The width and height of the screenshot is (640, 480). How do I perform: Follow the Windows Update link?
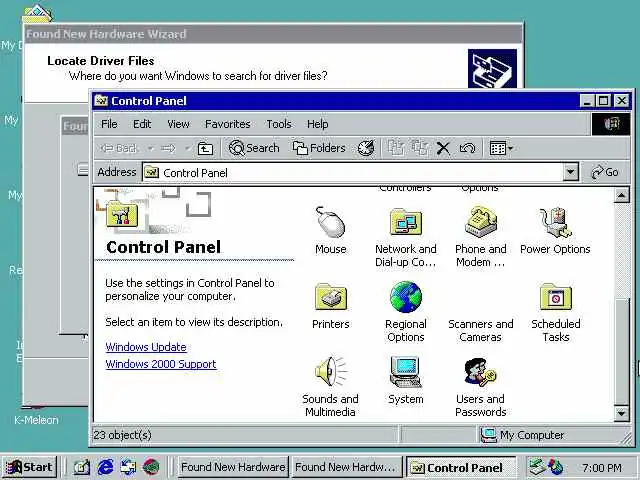tap(146, 347)
